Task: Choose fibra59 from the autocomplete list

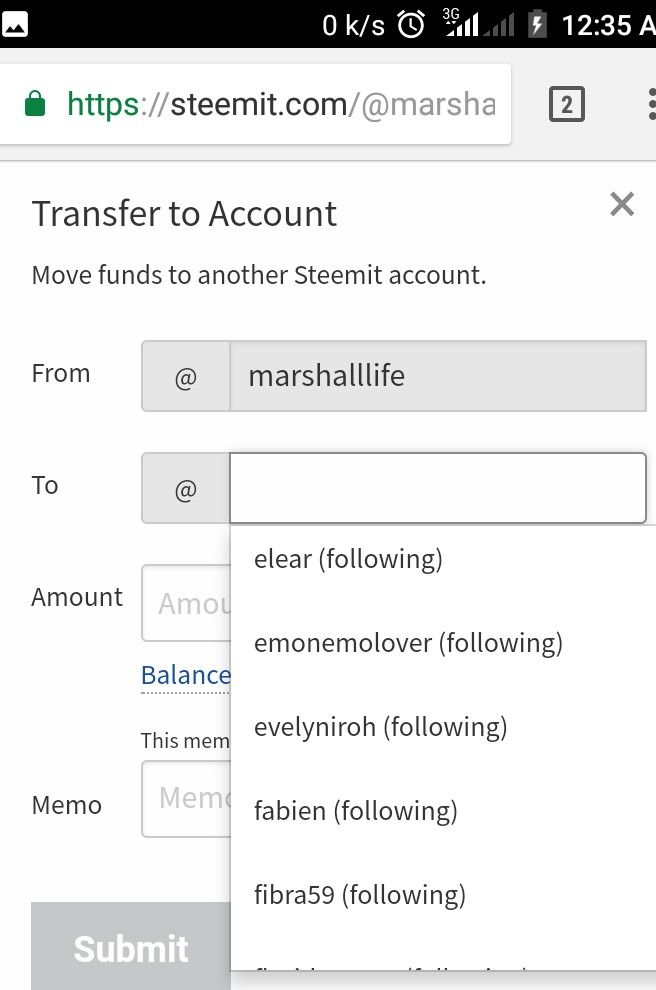Action: [x=359, y=895]
